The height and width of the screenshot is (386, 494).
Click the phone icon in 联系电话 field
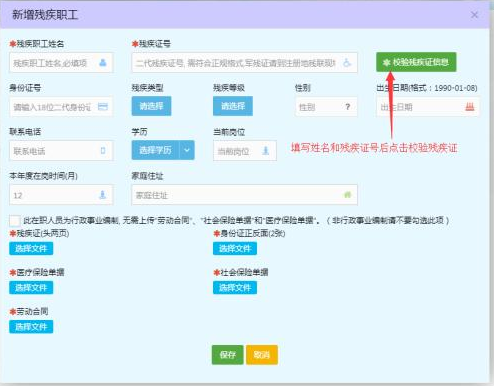[103, 151]
